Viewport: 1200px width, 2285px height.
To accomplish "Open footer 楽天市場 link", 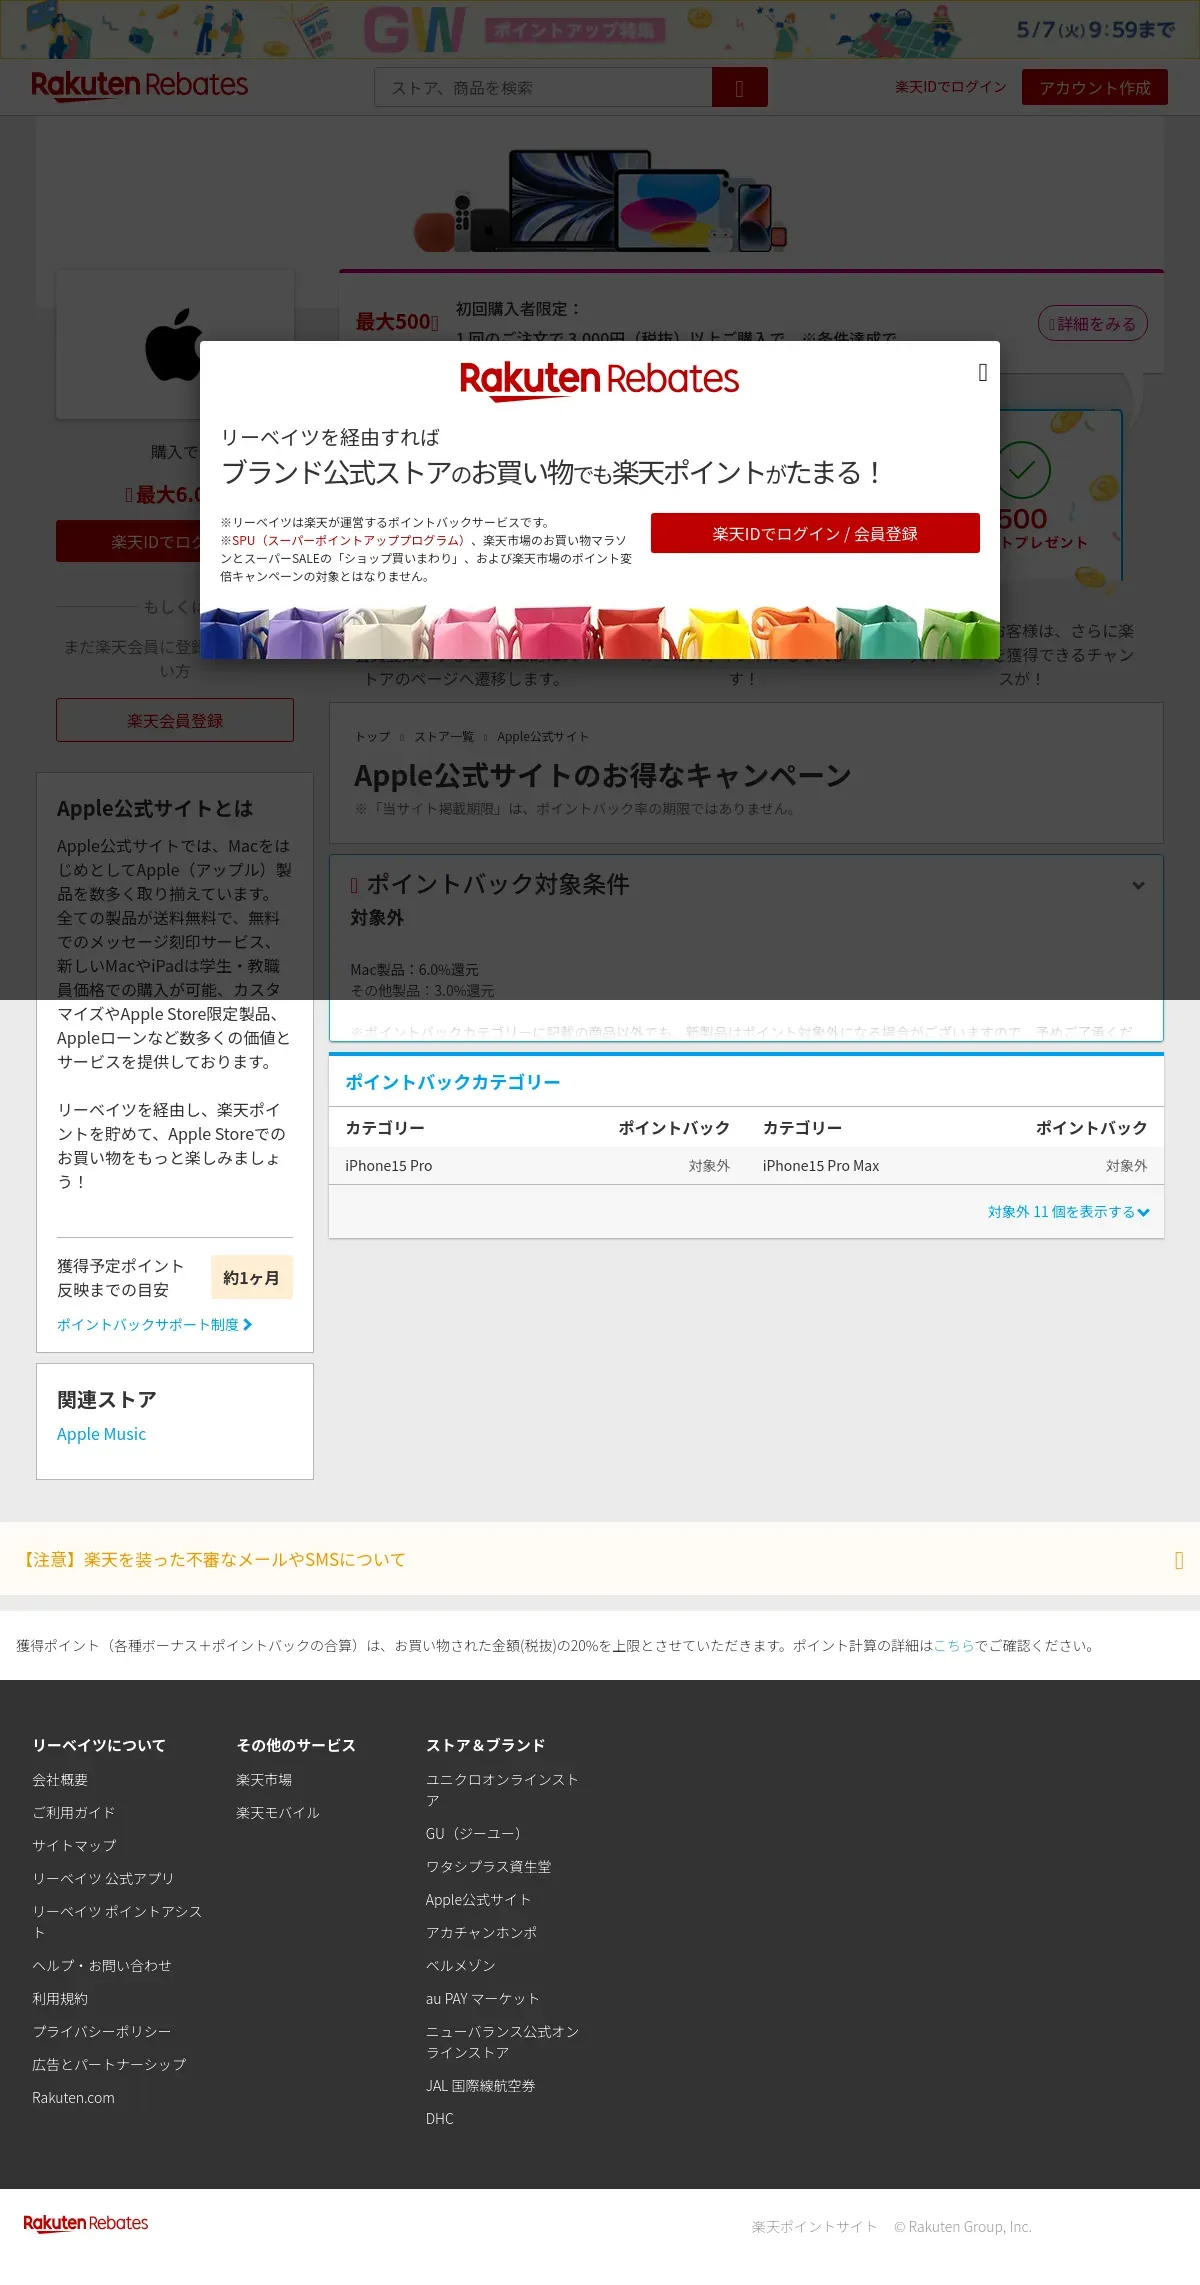I will (264, 1780).
